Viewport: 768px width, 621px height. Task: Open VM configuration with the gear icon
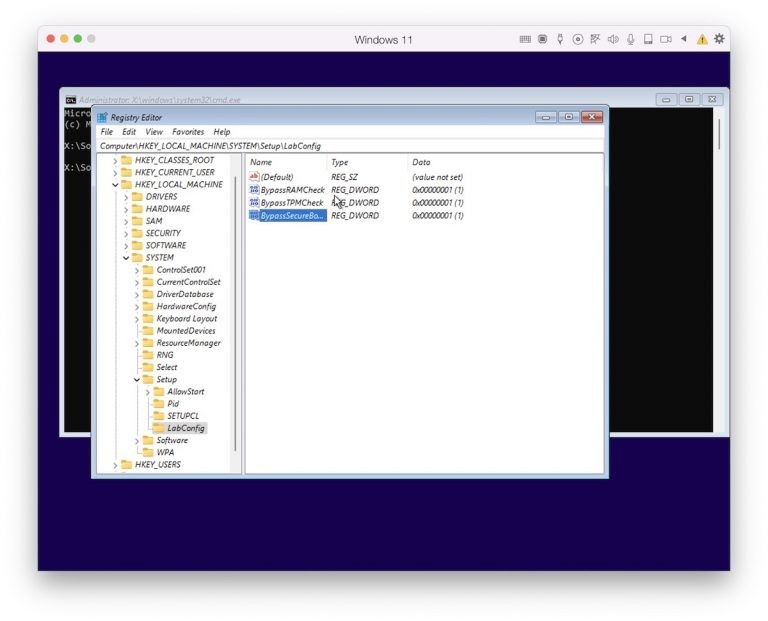click(719, 39)
